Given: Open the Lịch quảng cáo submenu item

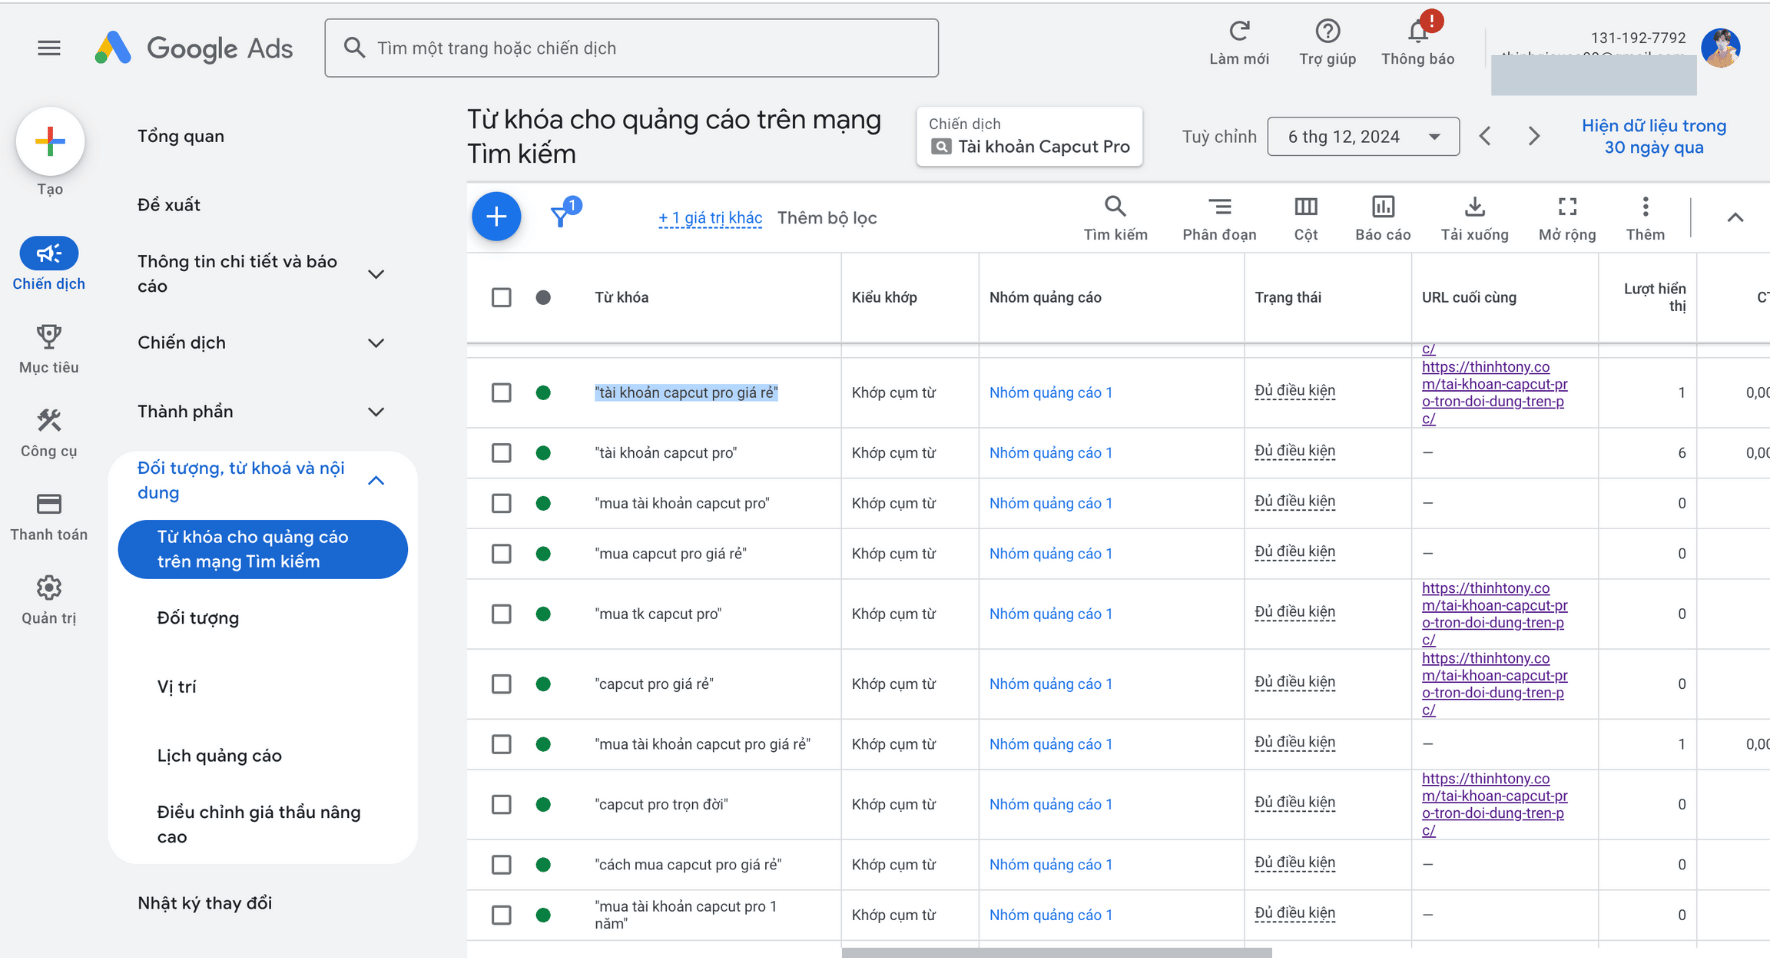Looking at the screenshot, I should pyautogui.click(x=219, y=756).
